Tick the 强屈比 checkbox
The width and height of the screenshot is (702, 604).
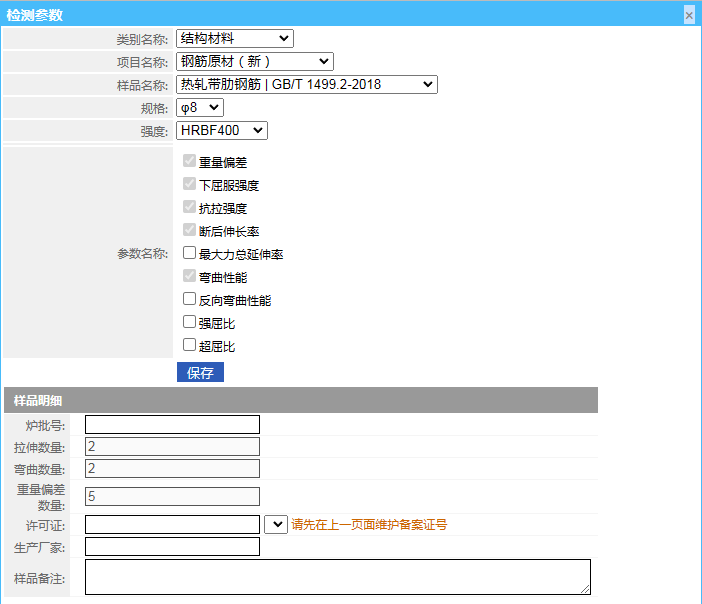click(x=189, y=322)
